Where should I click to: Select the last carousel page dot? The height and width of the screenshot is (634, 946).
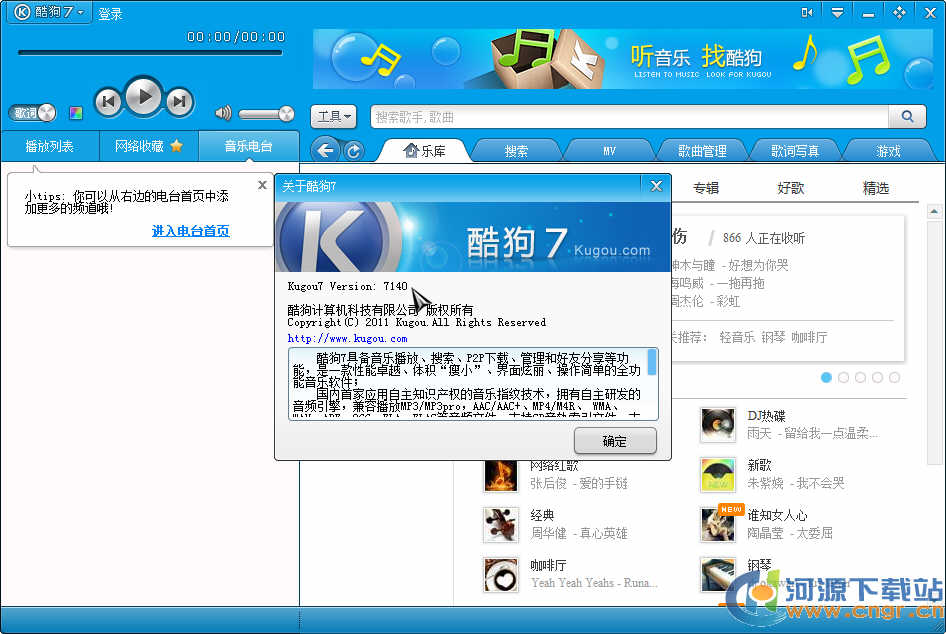pos(894,378)
